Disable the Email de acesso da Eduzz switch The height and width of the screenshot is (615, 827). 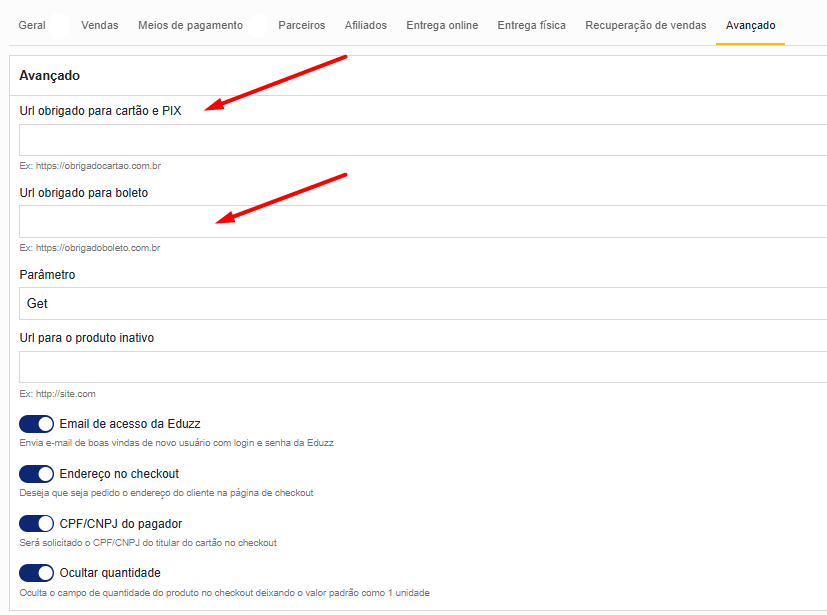point(36,424)
